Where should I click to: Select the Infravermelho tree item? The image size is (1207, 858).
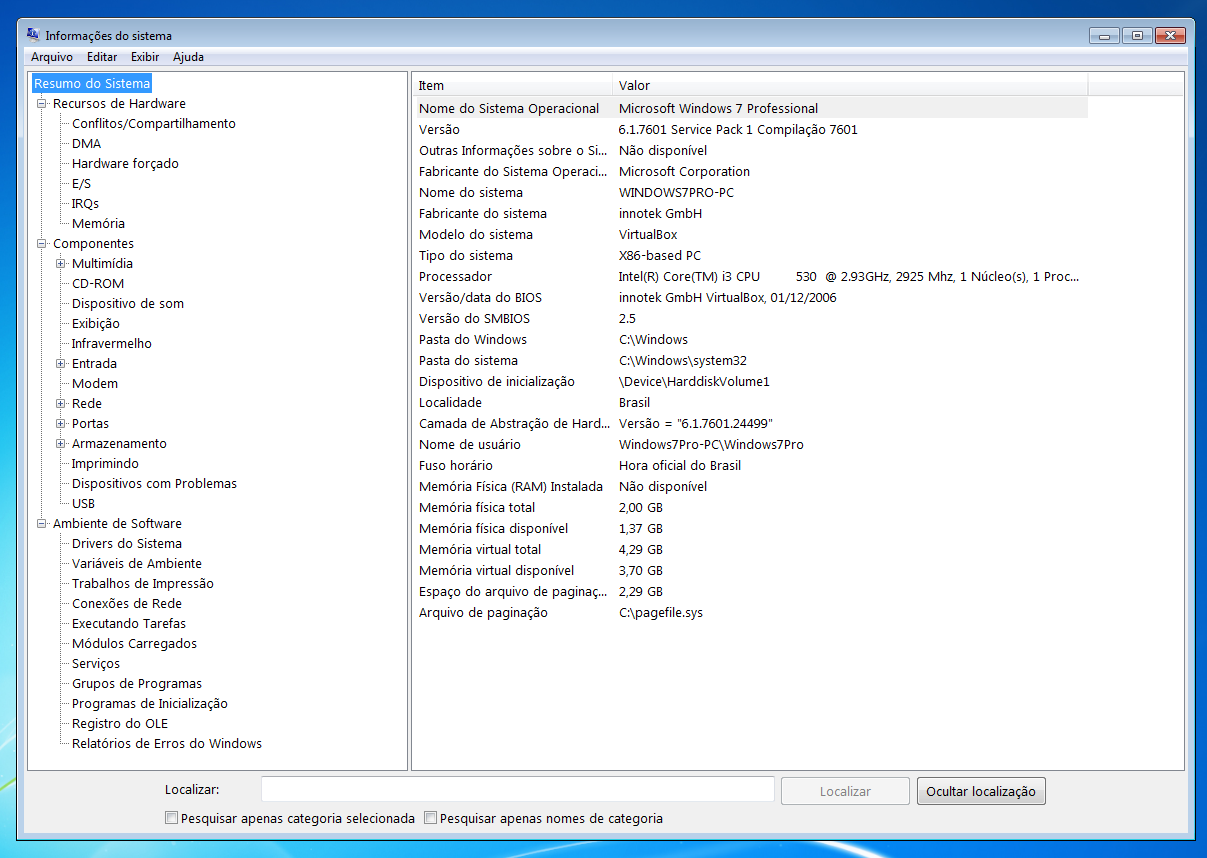point(112,343)
